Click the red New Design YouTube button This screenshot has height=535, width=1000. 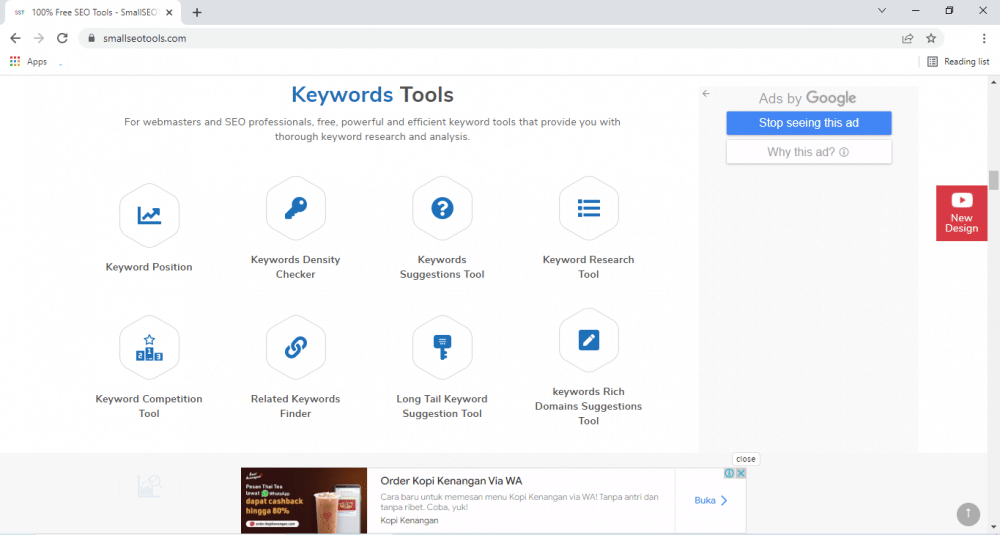click(x=961, y=213)
